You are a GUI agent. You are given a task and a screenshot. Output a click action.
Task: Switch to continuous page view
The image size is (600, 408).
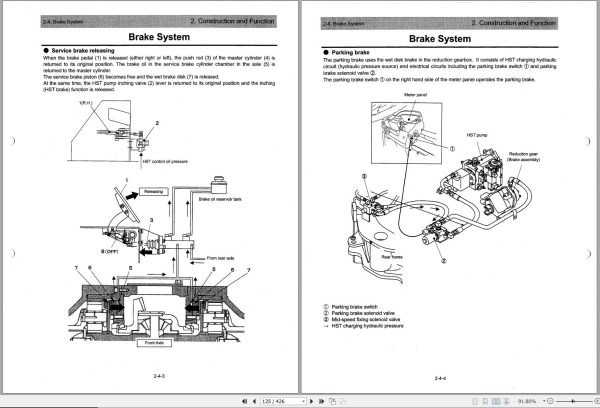[x=485, y=401]
